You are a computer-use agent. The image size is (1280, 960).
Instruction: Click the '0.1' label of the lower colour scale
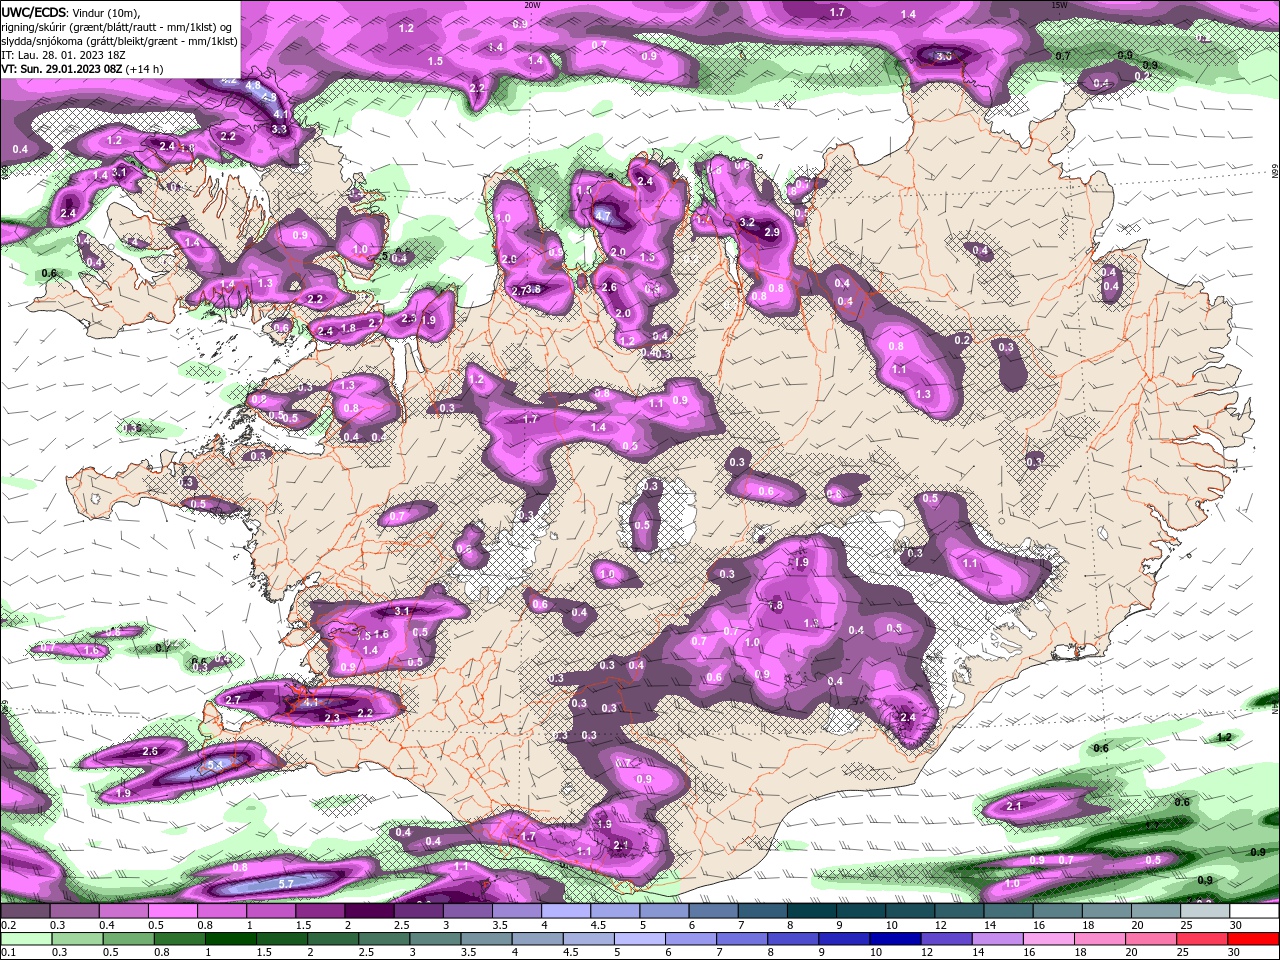click(7, 952)
